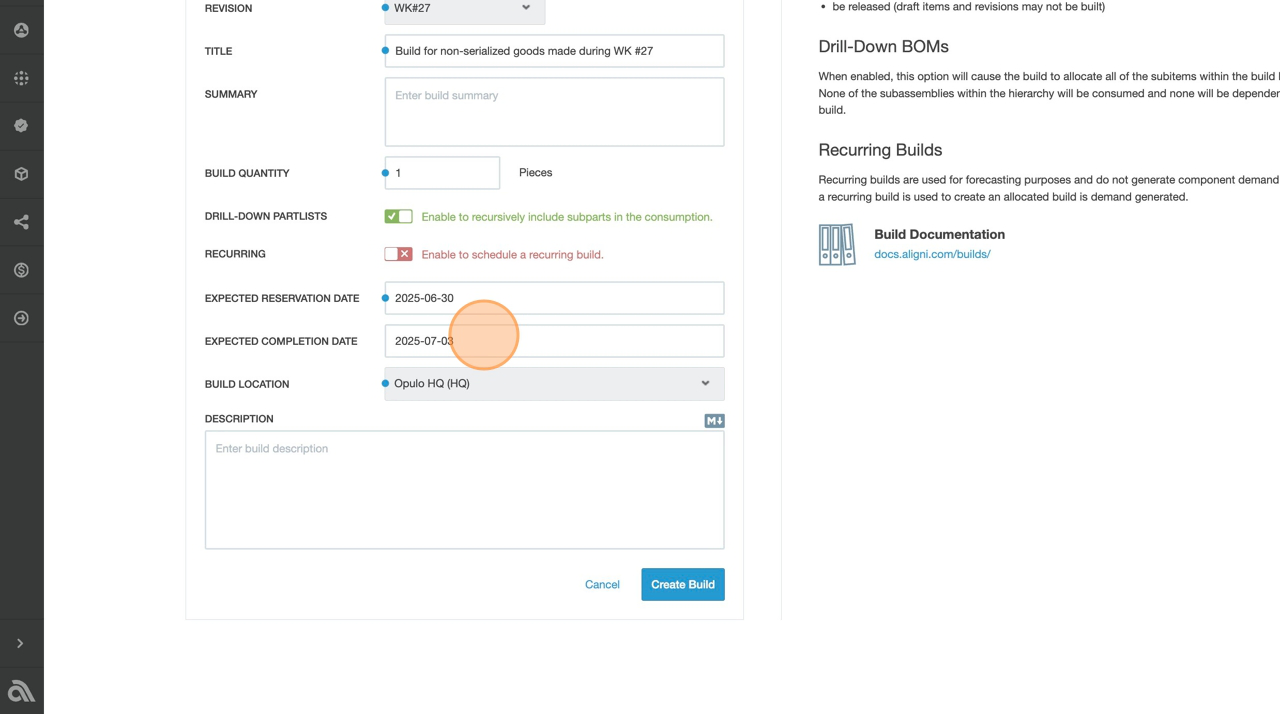Open the cube items sidebar icon

coord(21,174)
